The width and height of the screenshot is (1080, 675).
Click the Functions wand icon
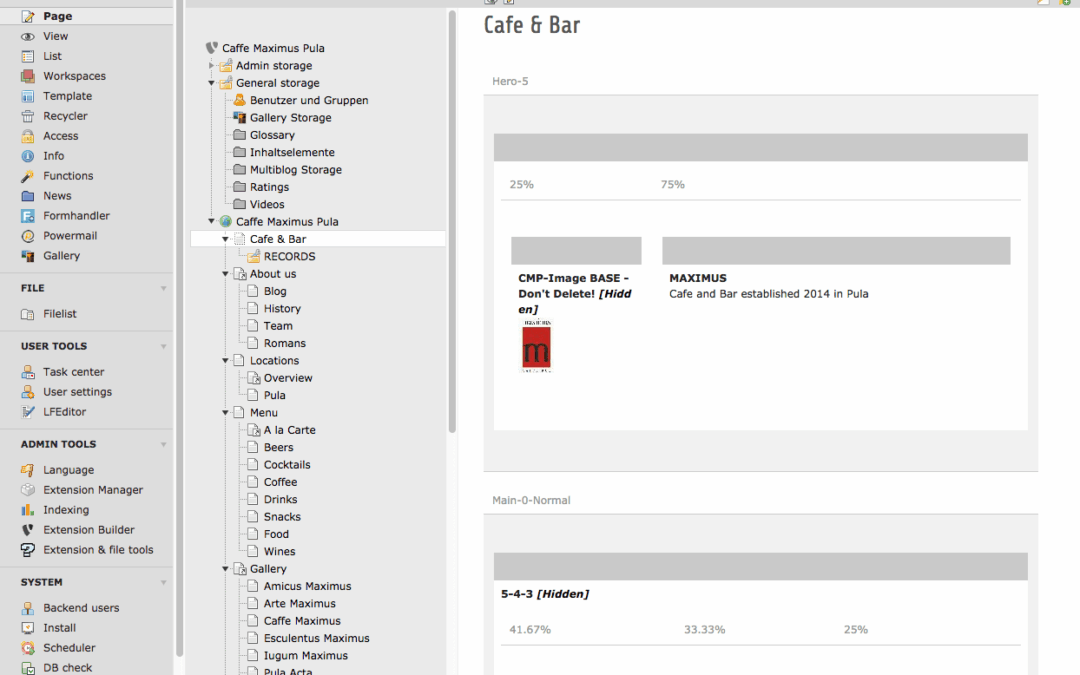click(x=28, y=176)
